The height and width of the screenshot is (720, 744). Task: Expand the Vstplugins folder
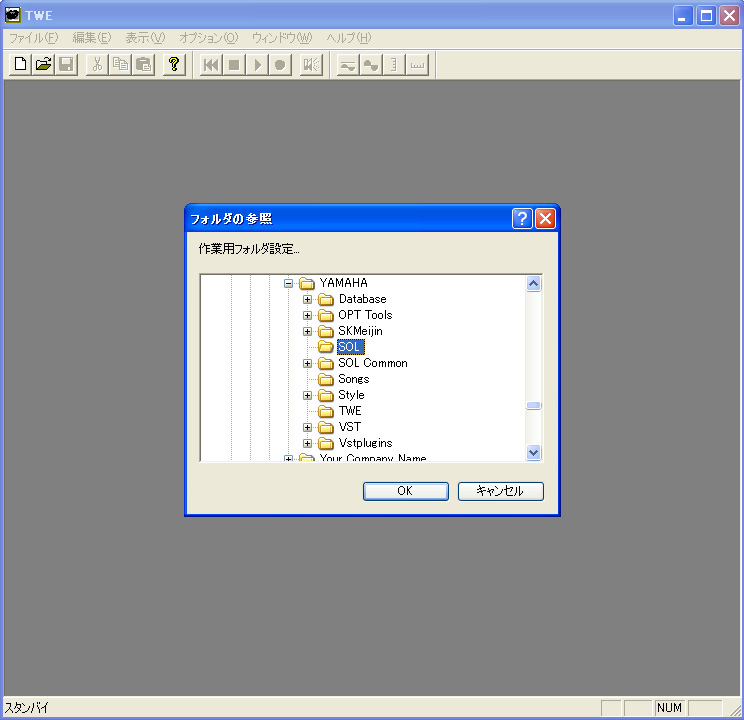pos(307,443)
